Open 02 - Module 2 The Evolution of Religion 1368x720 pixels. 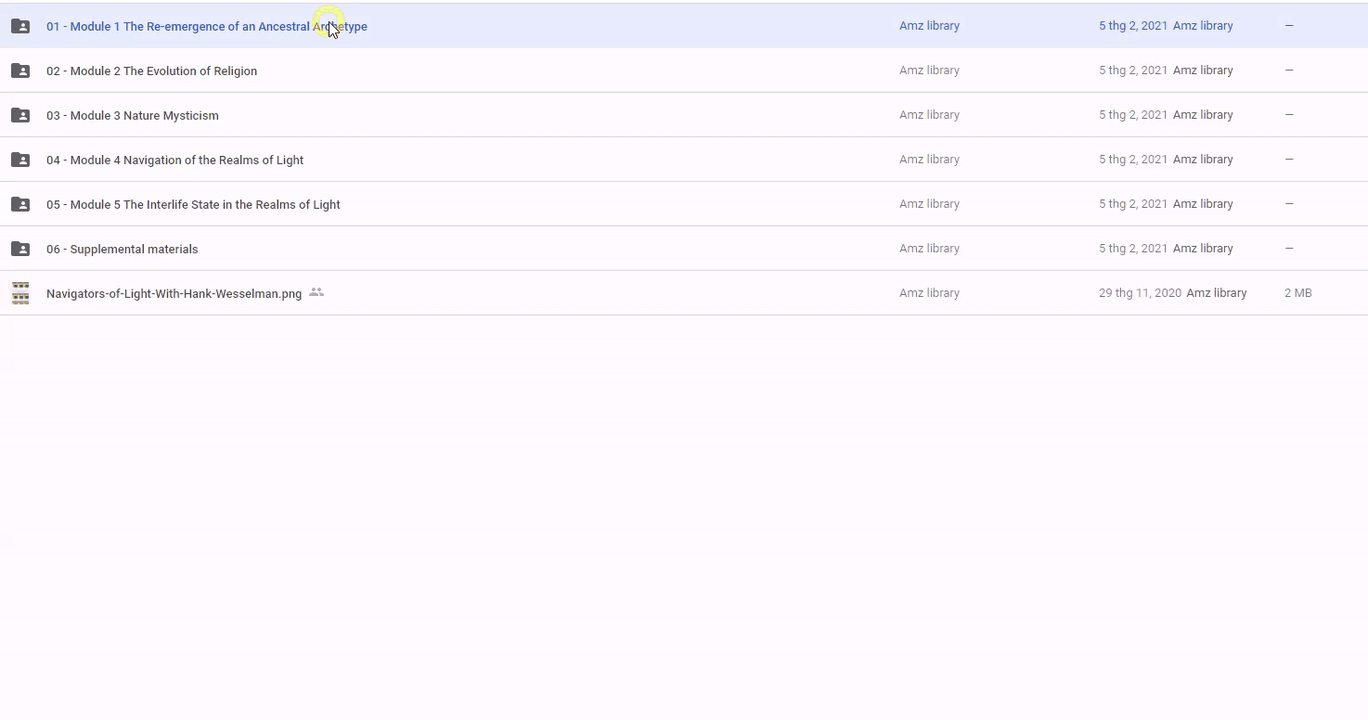151,71
